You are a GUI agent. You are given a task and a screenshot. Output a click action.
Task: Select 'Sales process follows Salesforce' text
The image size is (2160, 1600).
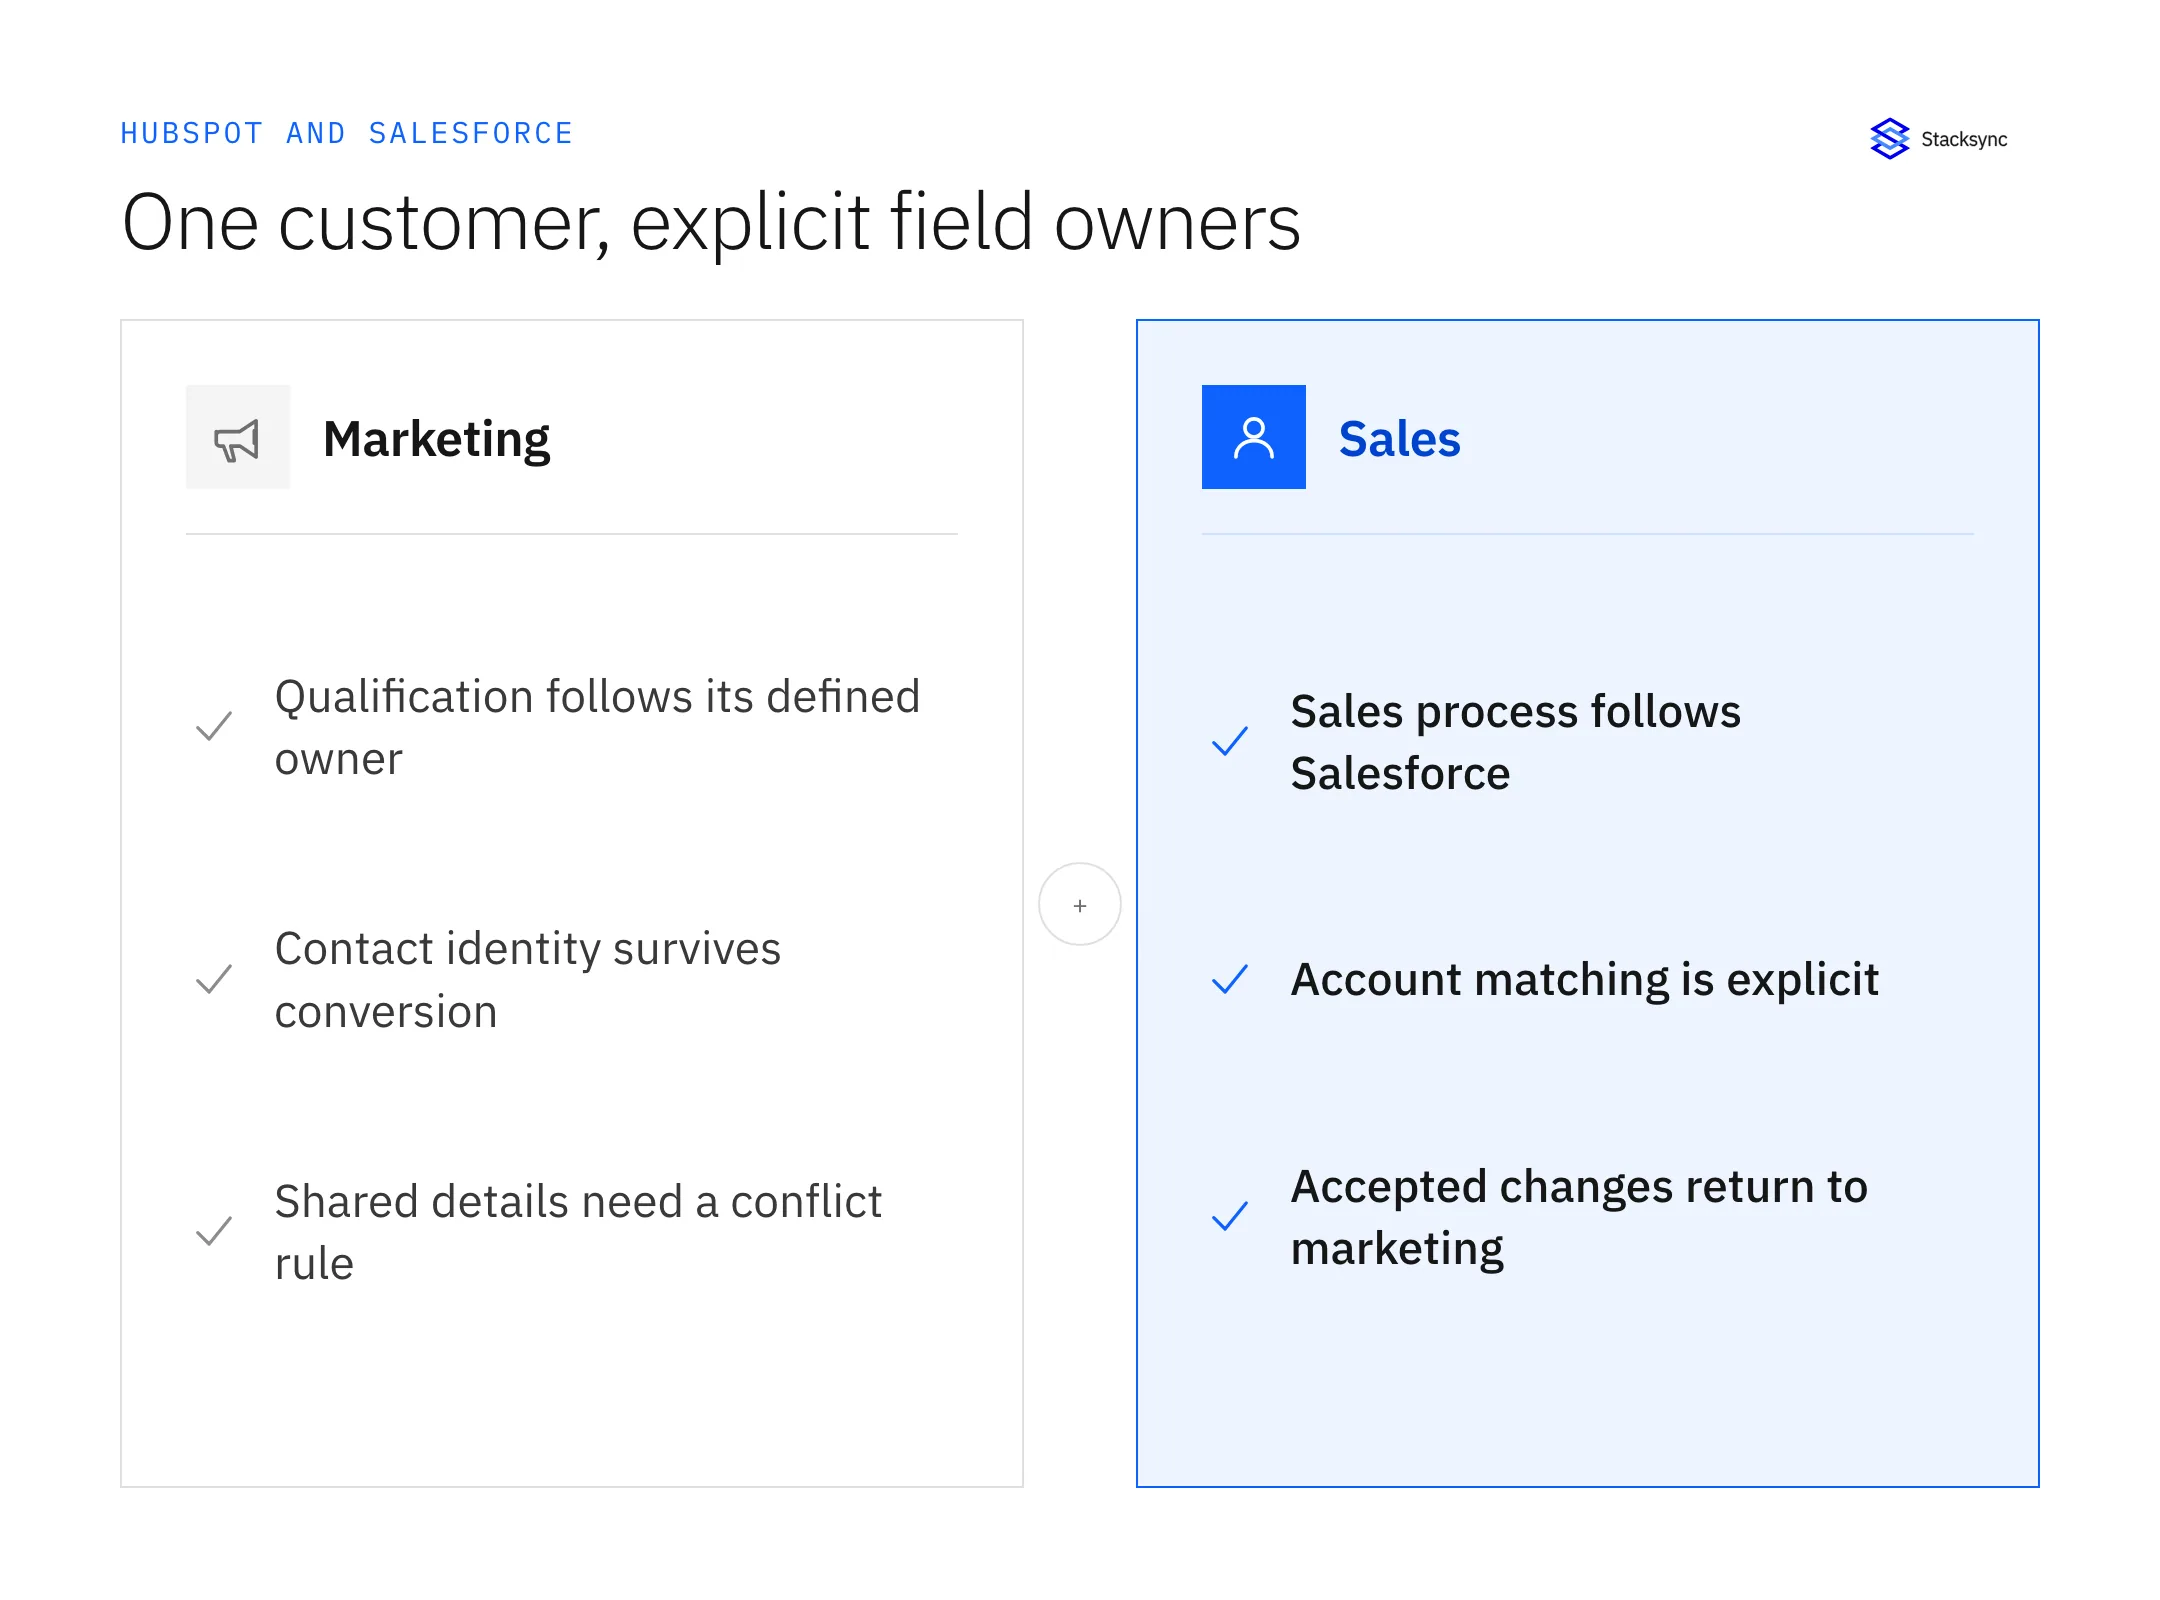click(x=1515, y=742)
